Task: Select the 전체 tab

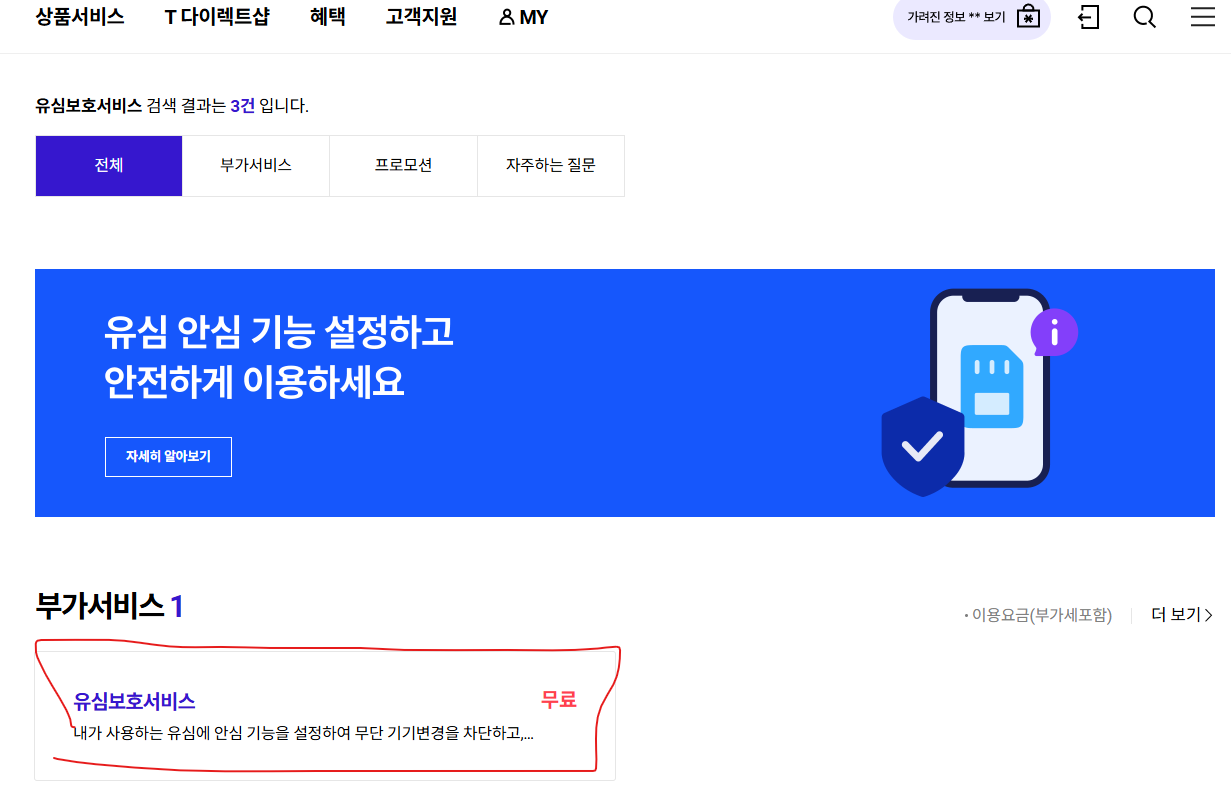Action: click(x=108, y=165)
